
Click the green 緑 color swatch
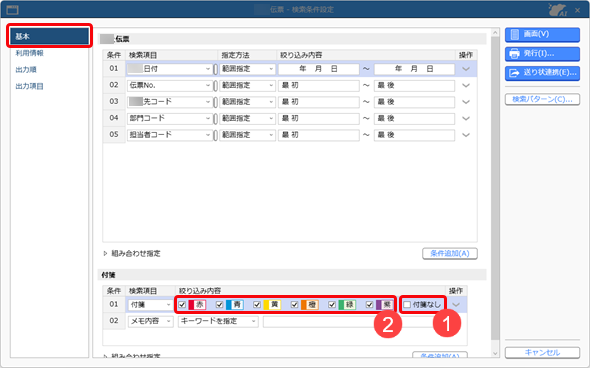click(347, 305)
